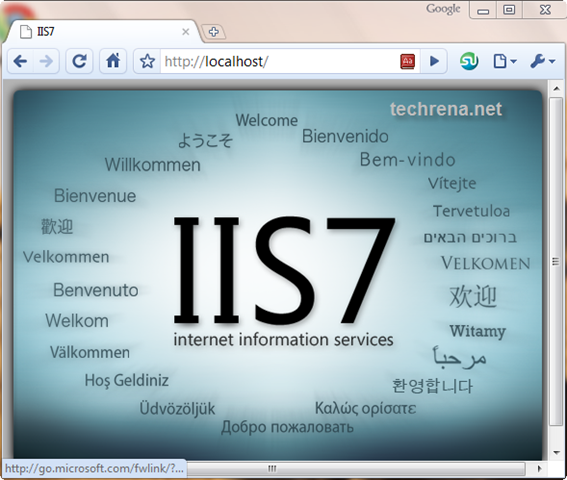Open a new tab

tap(213, 32)
